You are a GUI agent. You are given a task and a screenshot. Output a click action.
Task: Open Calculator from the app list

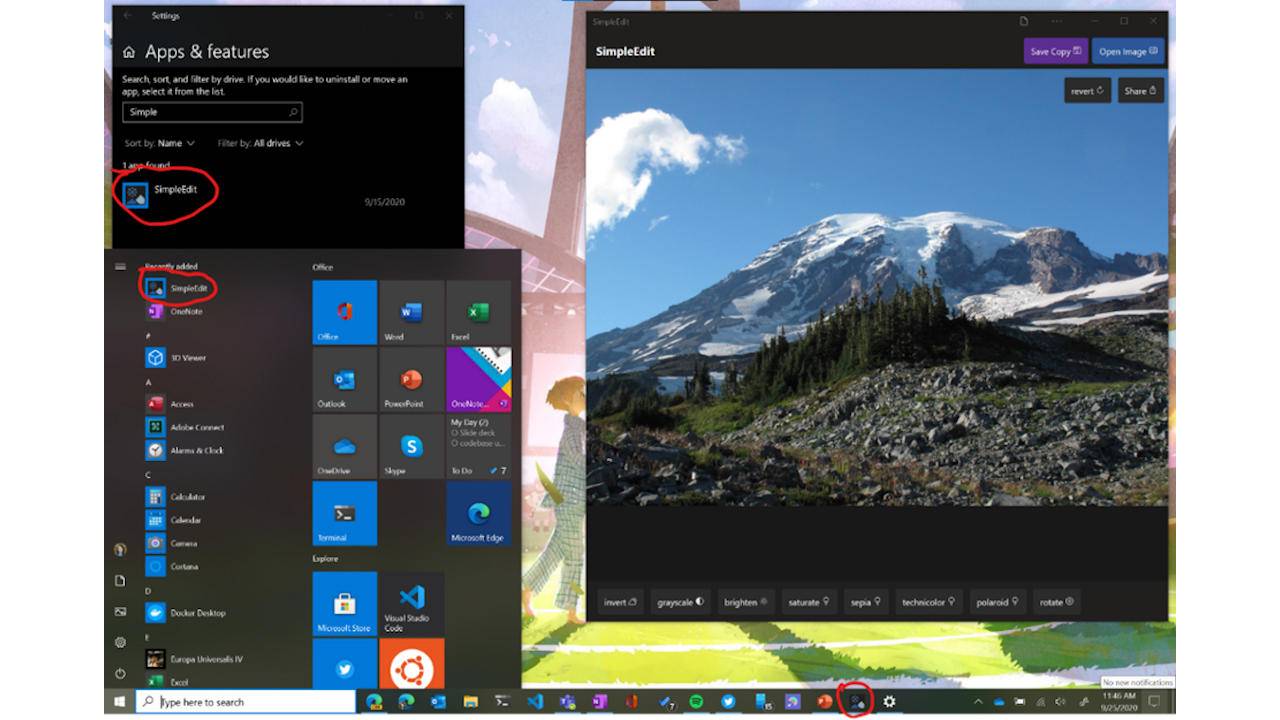[x=177, y=496]
